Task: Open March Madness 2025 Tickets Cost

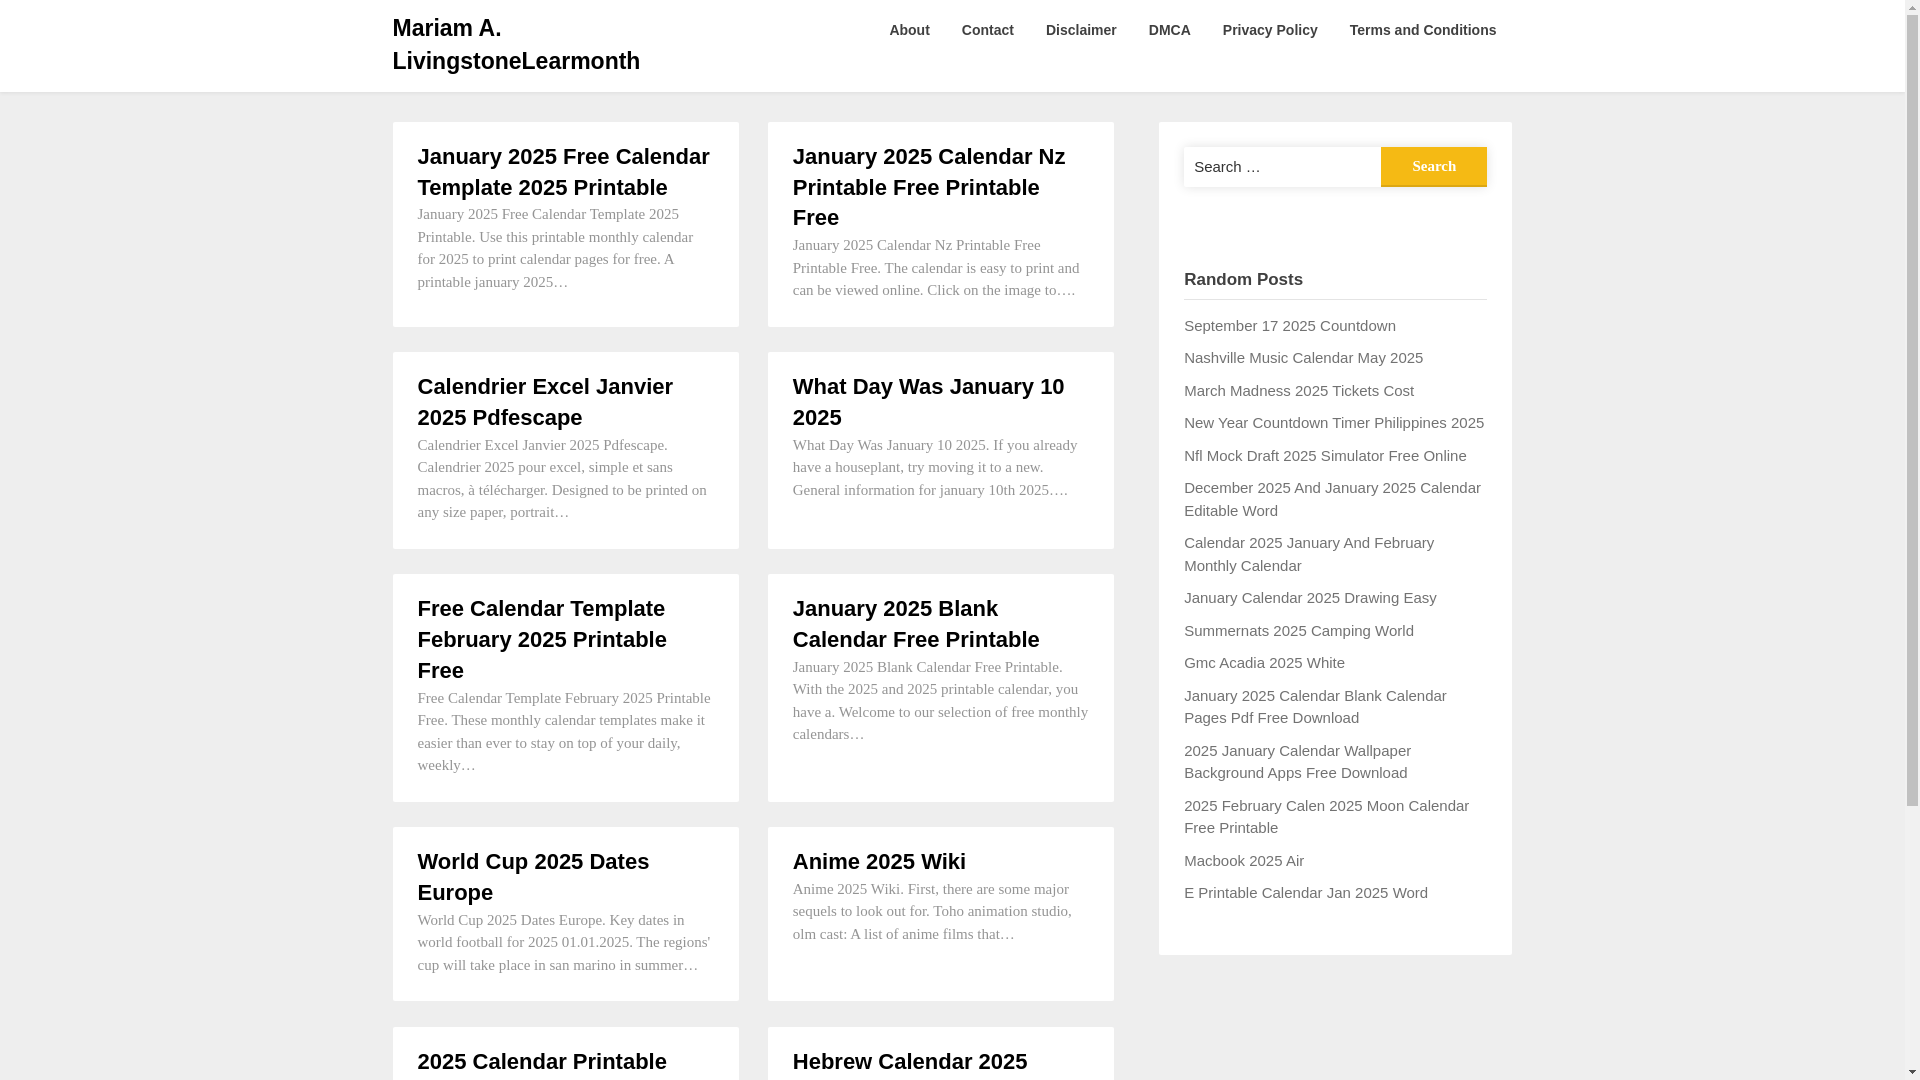Action: [x=1298, y=391]
